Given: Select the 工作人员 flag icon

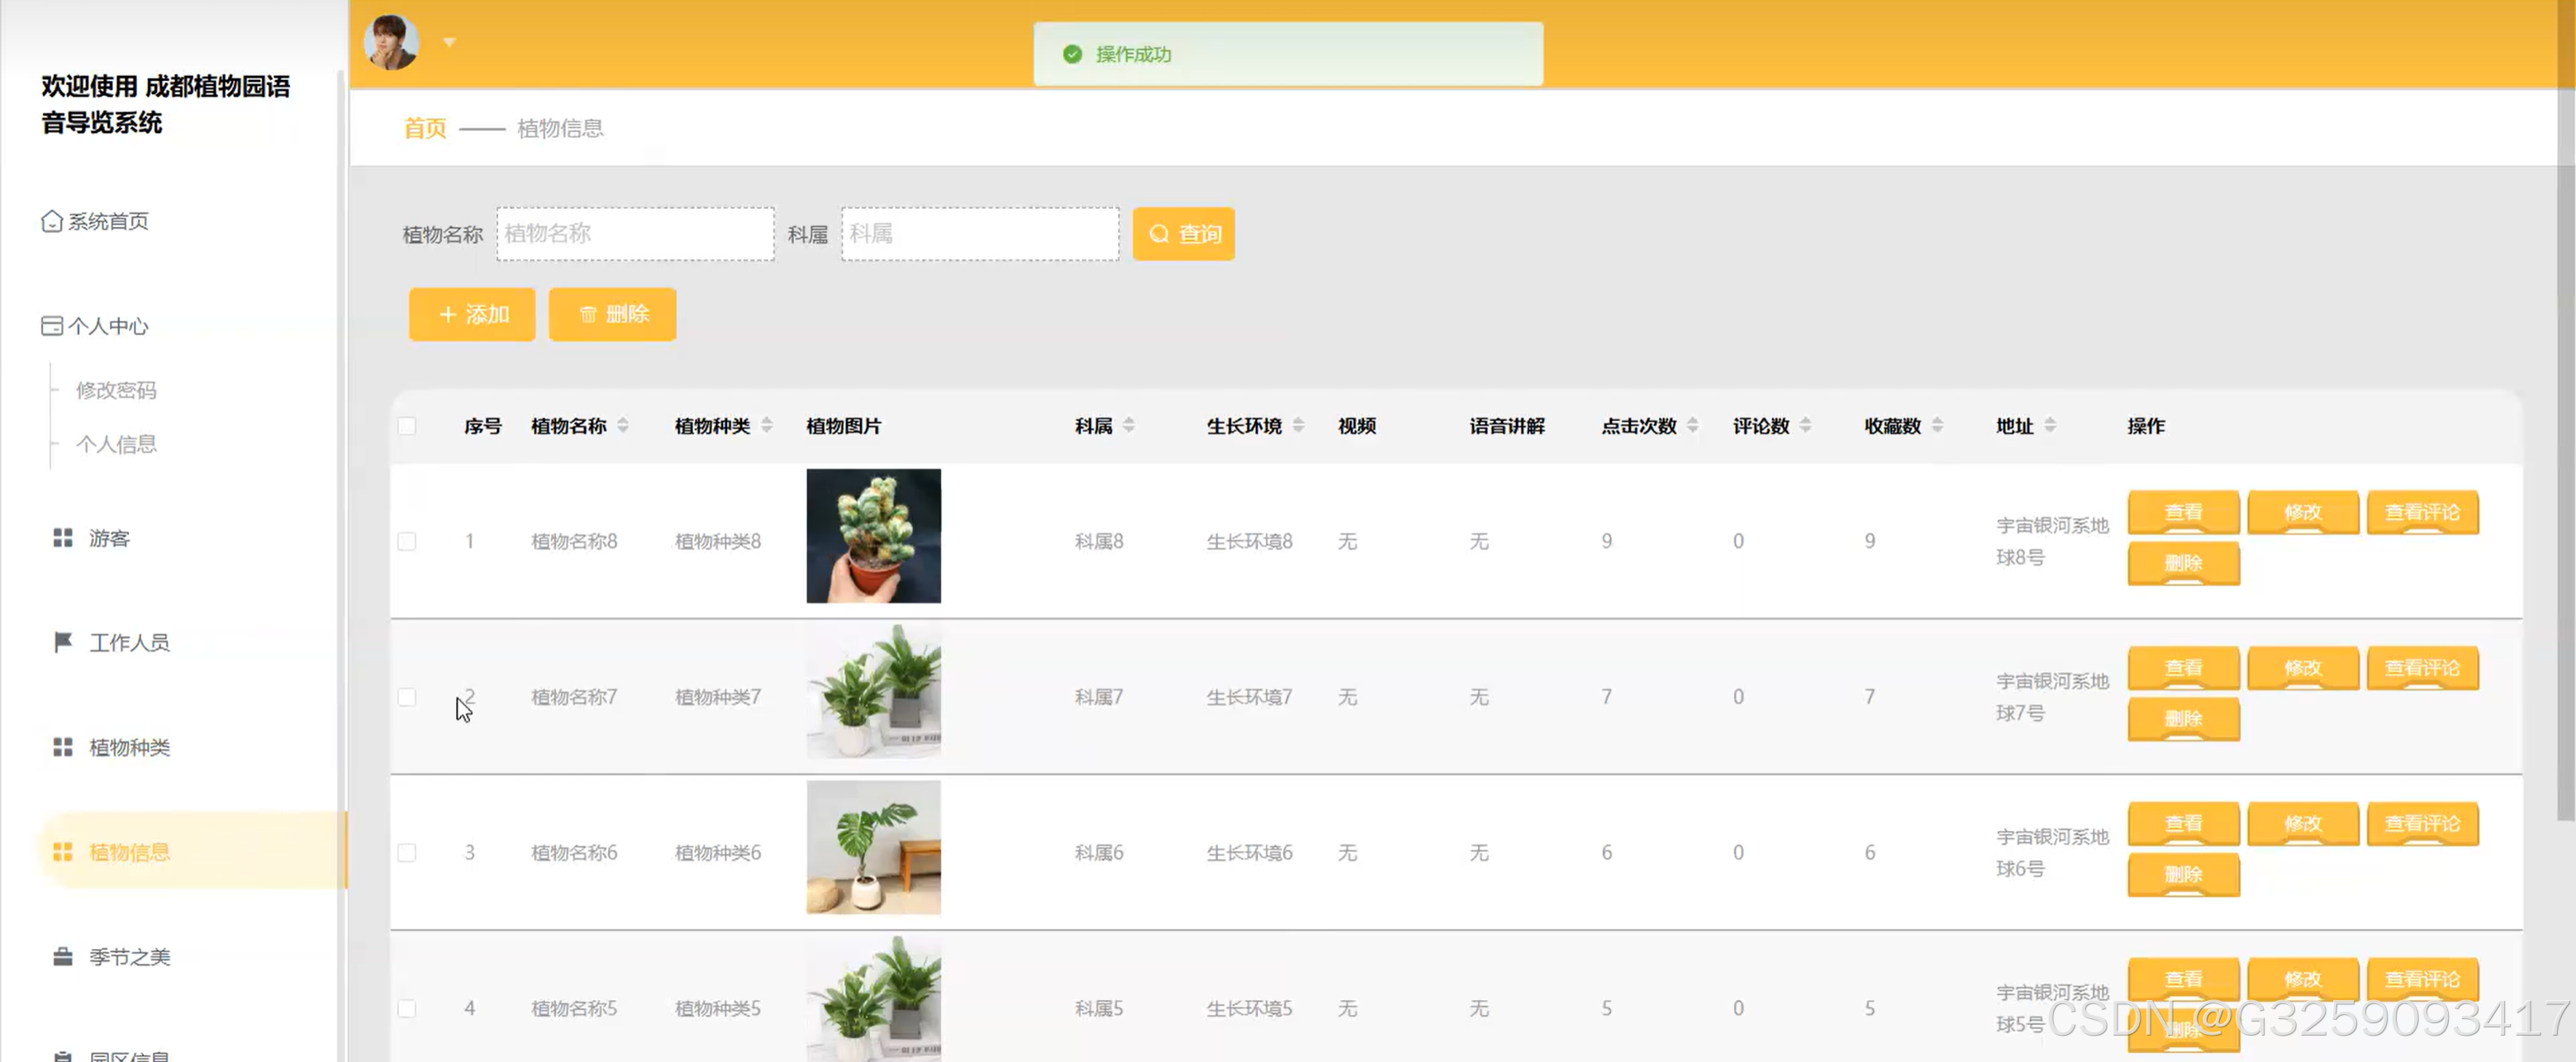Looking at the screenshot, I should pos(62,643).
